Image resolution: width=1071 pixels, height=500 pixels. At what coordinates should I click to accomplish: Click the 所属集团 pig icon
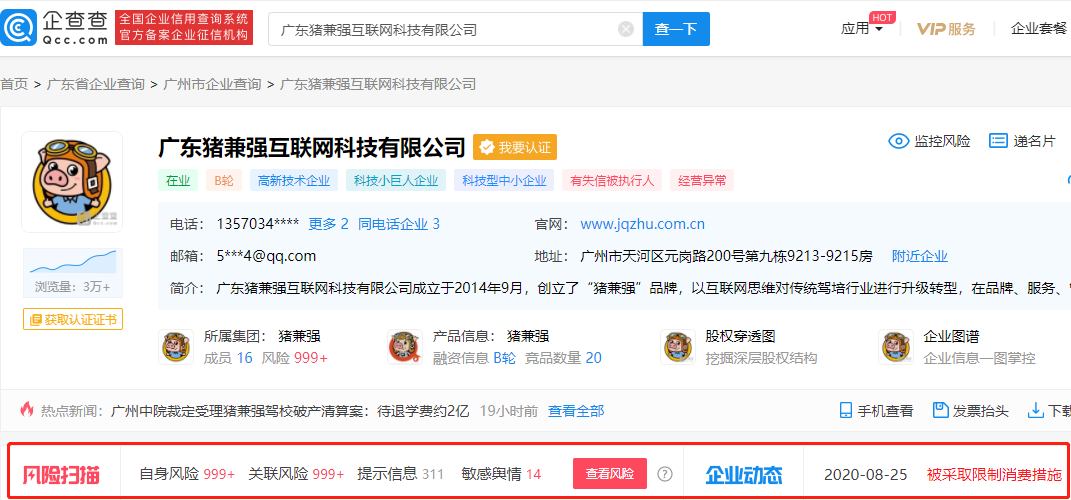[176, 347]
